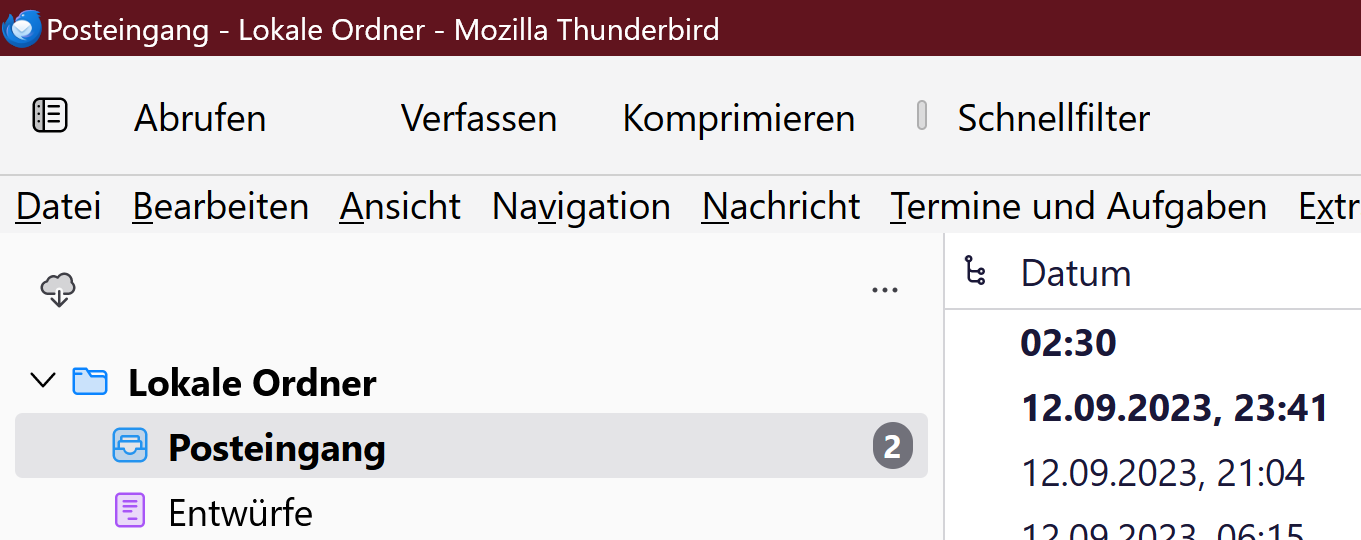Toggle threaded view column icon

975,272
